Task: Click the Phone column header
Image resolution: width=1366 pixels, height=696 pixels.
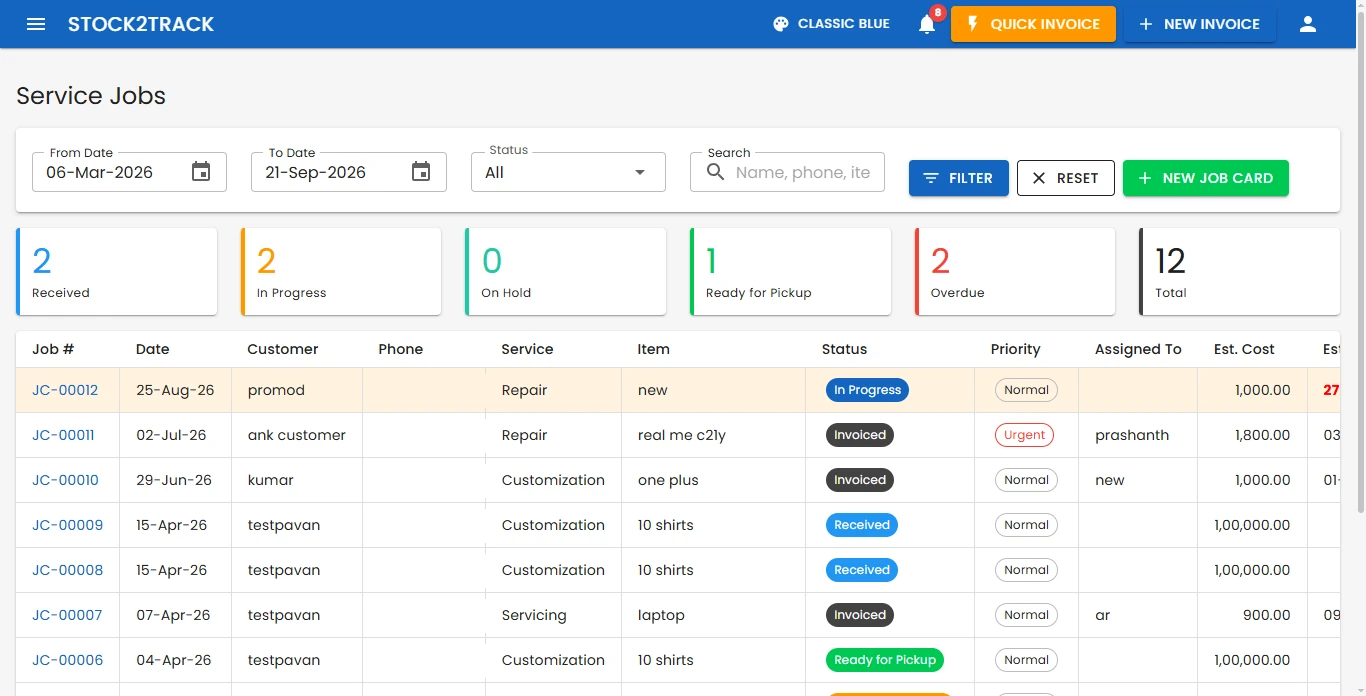Action: coord(401,349)
